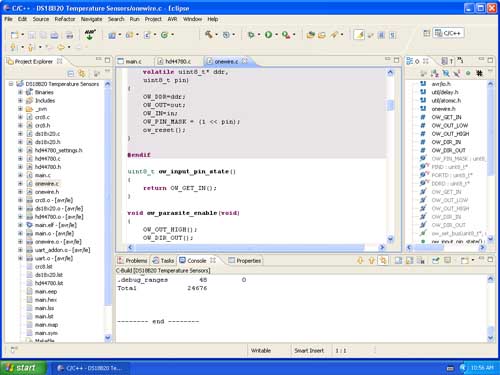The height and width of the screenshot is (375, 500).
Task: Click Sort icon in Outline toolbar
Action: [x=435, y=73]
